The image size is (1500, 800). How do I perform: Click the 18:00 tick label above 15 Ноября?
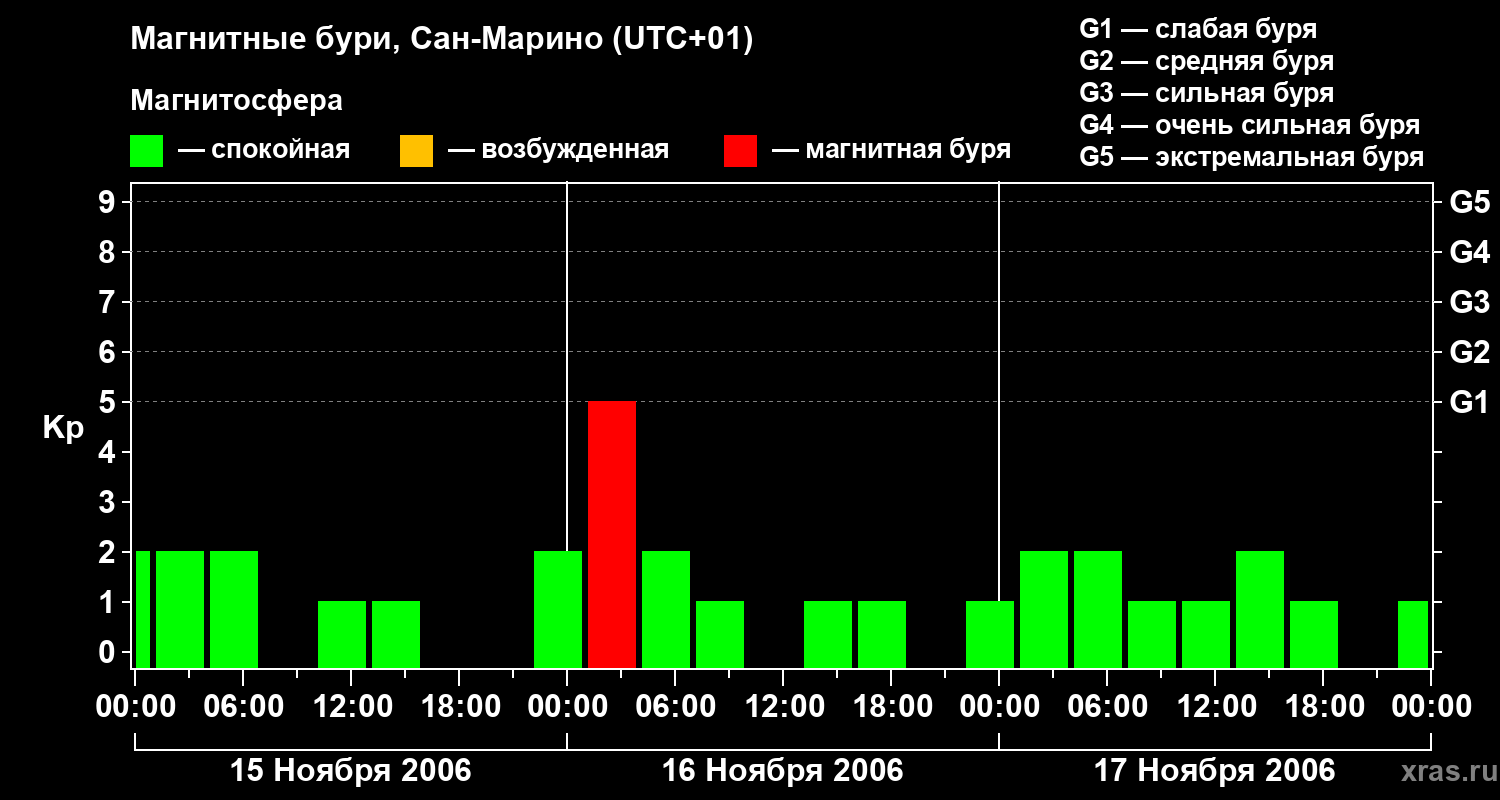(459, 707)
